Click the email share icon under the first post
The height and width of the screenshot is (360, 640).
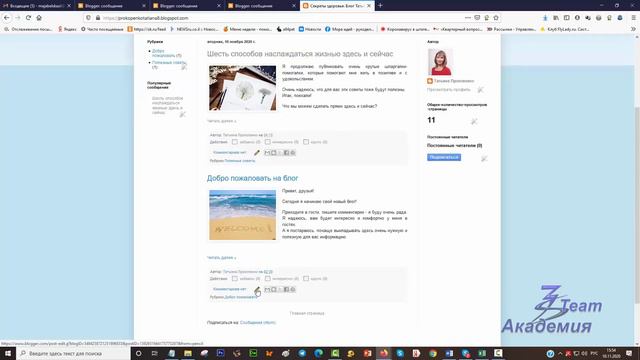(267, 153)
